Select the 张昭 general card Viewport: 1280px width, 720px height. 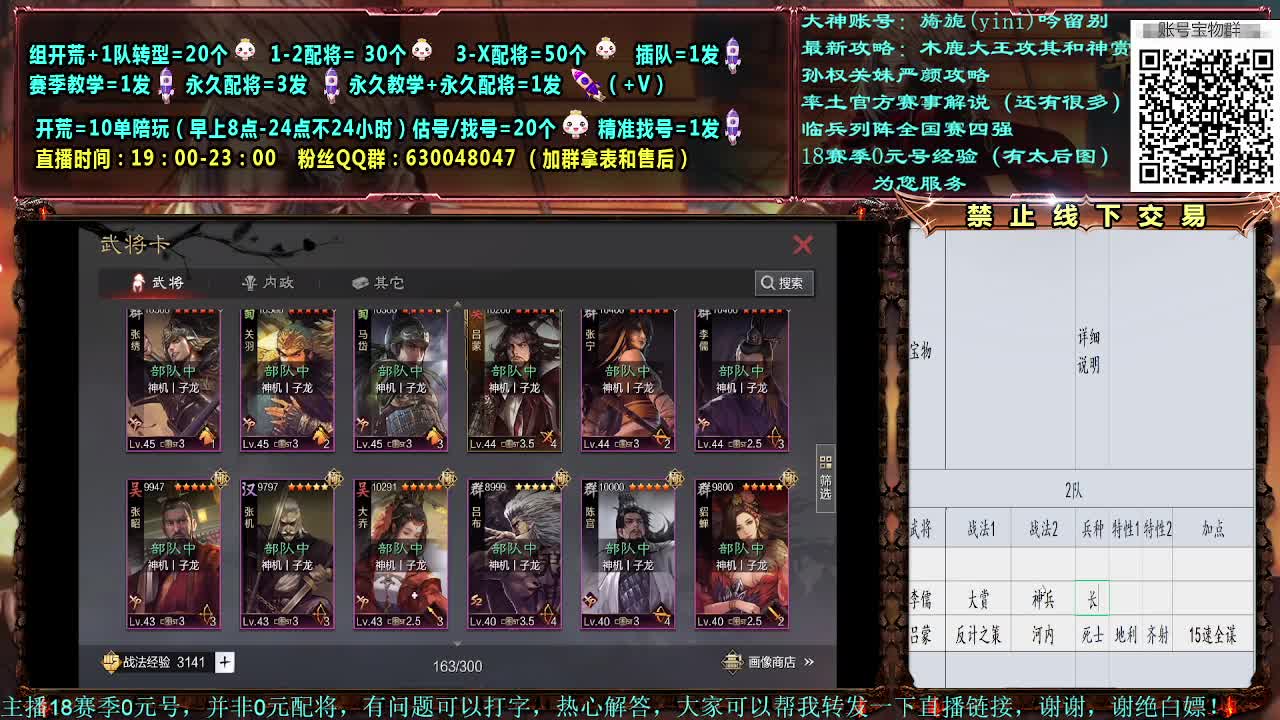click(173, 555)
